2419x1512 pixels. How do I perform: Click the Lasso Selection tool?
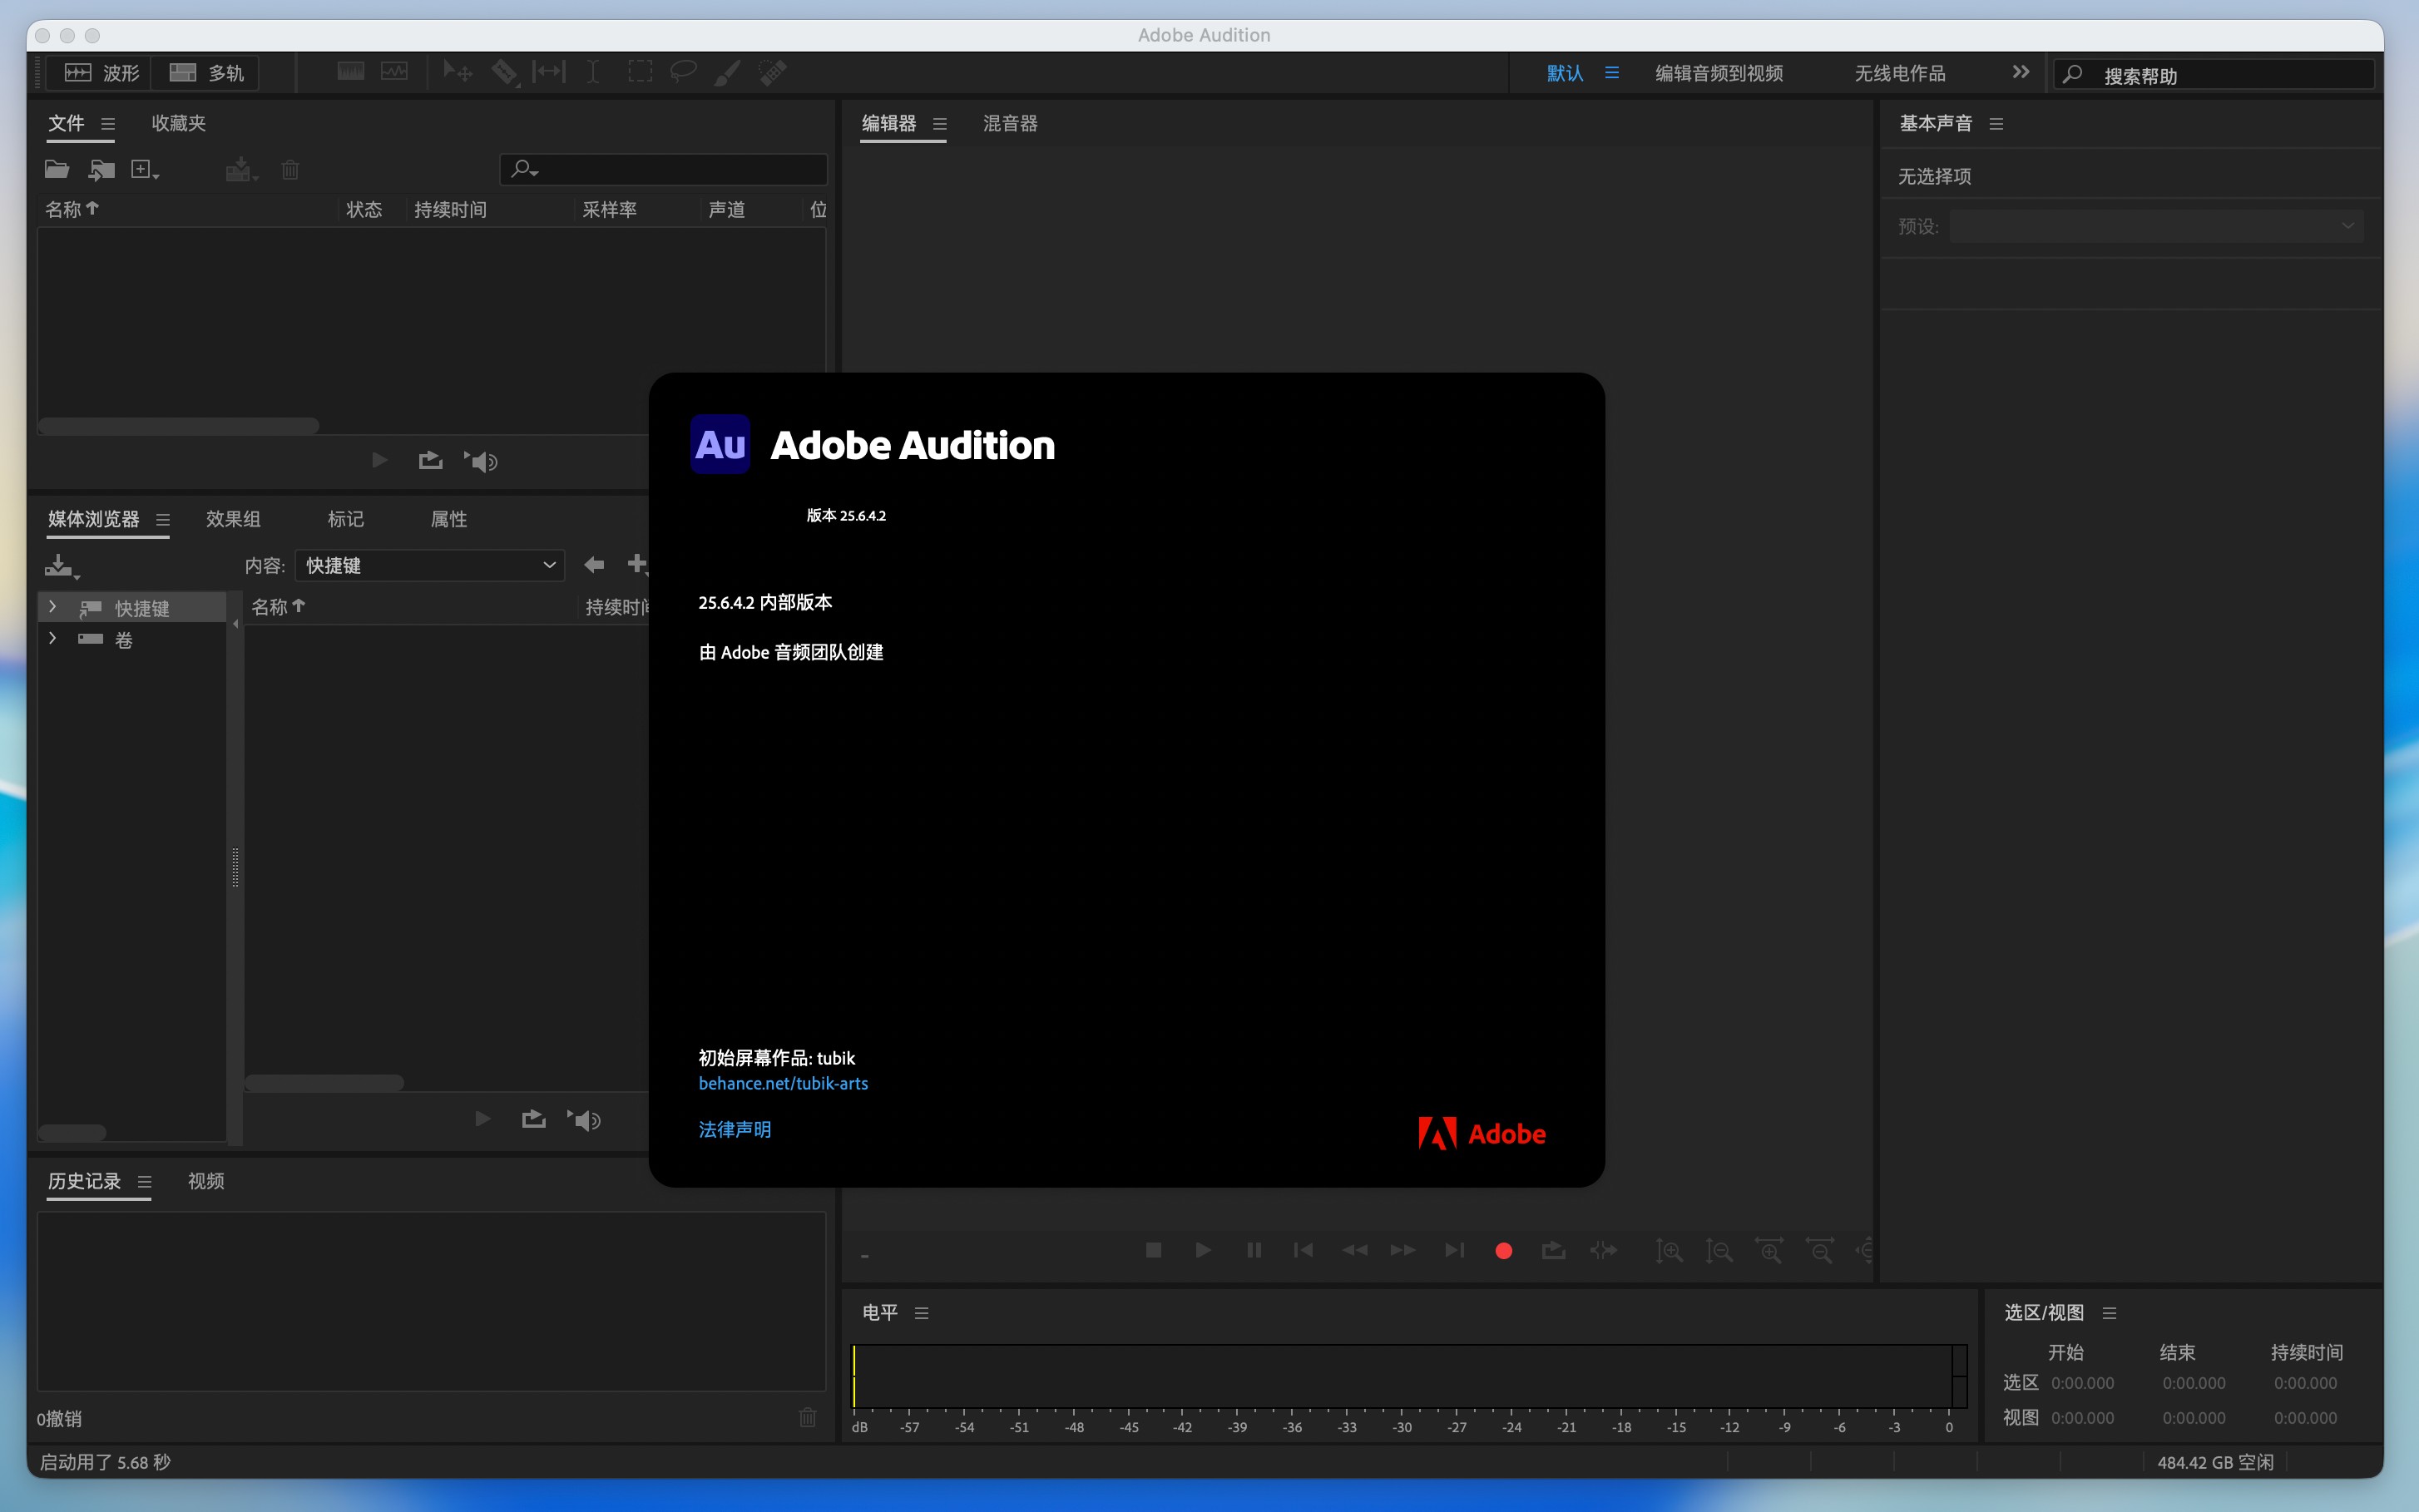(x=683, y=72)
